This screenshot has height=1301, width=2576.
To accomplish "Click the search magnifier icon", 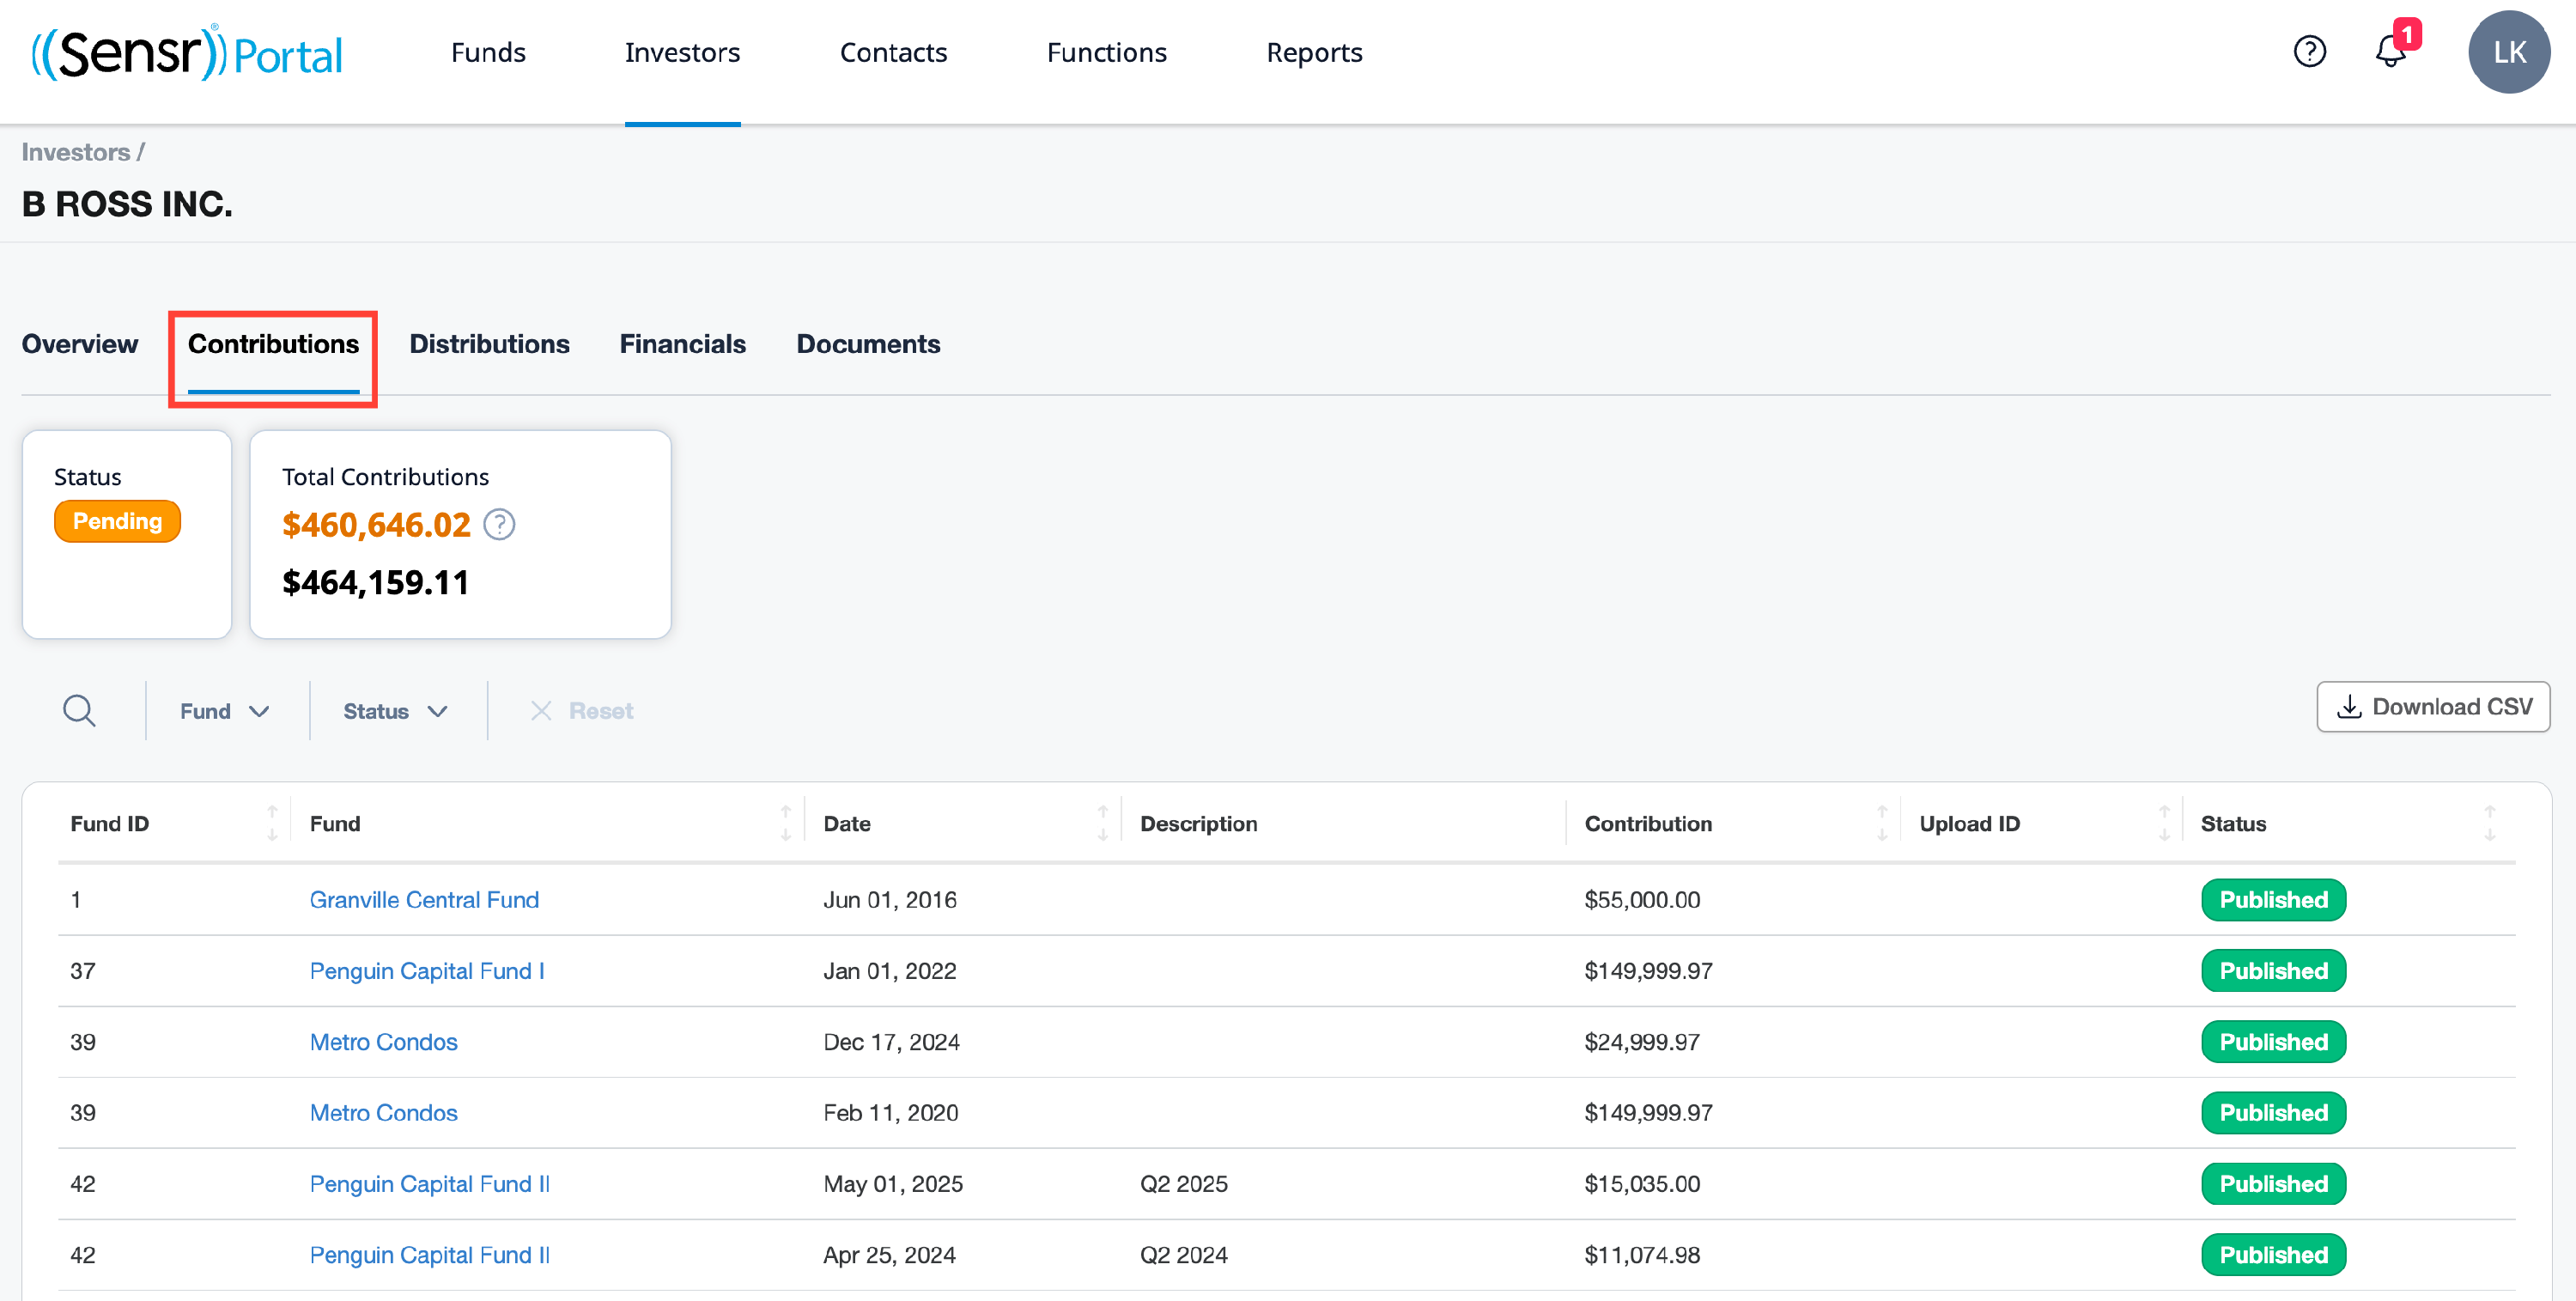I will click(79, 710).
